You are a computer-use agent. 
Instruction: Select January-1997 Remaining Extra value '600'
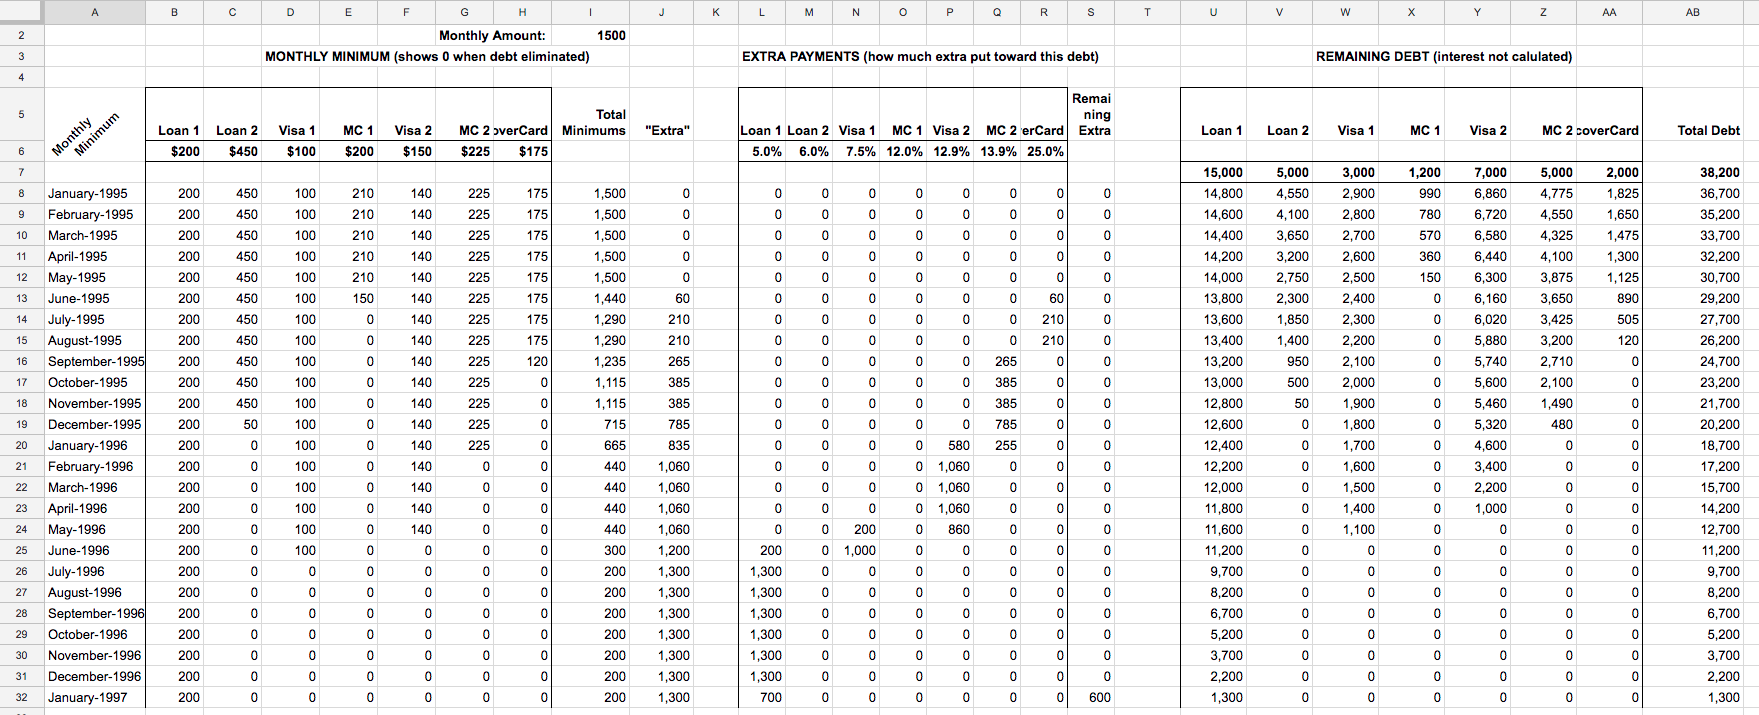click(1091, 697)
